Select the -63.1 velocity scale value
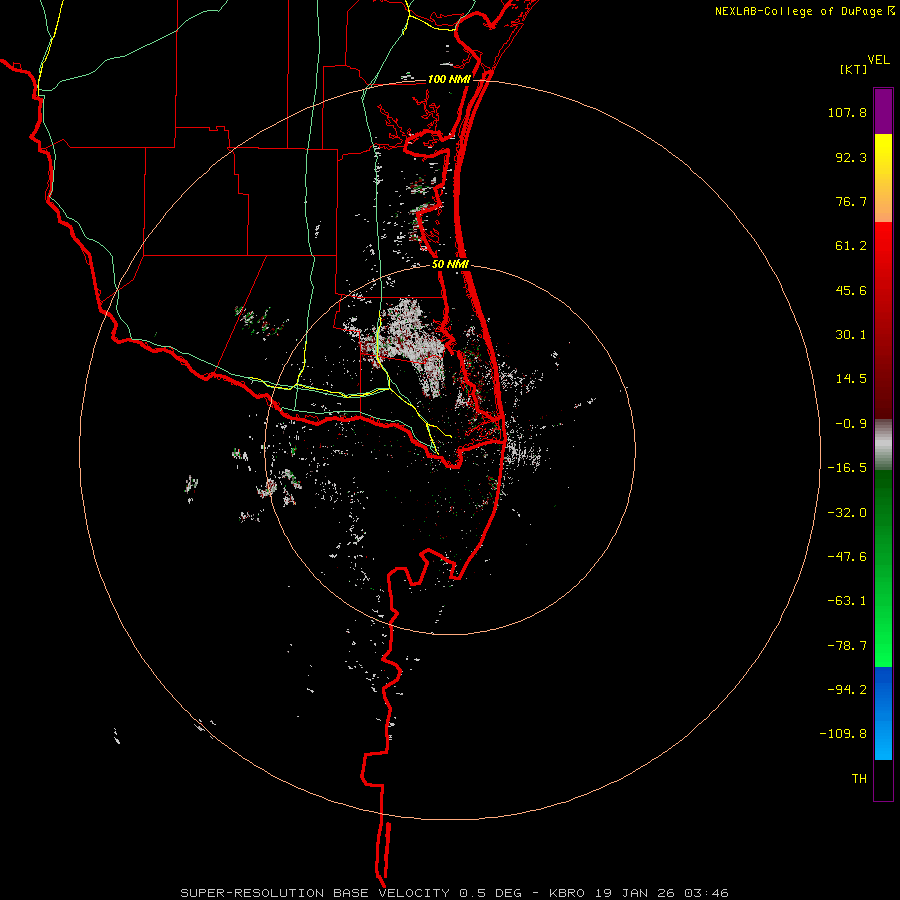900x900 pixels. (847, 601)
